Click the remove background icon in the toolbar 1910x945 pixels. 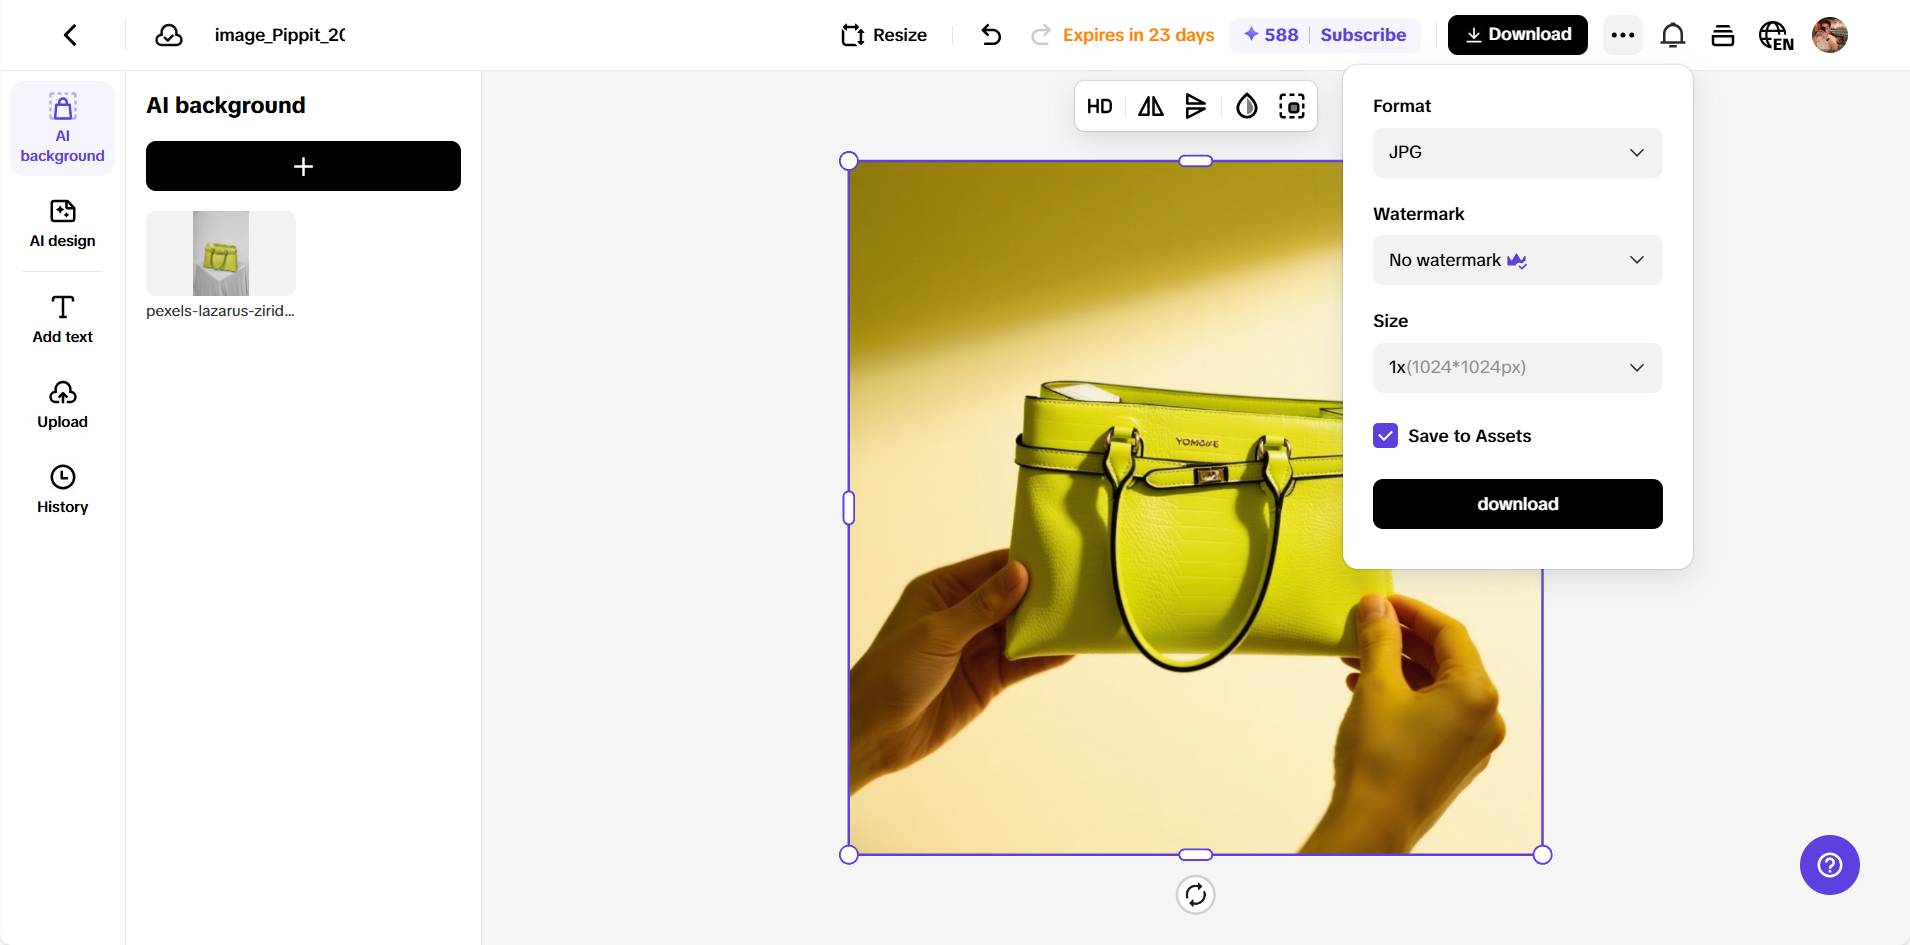click(x=1292, y=106)
